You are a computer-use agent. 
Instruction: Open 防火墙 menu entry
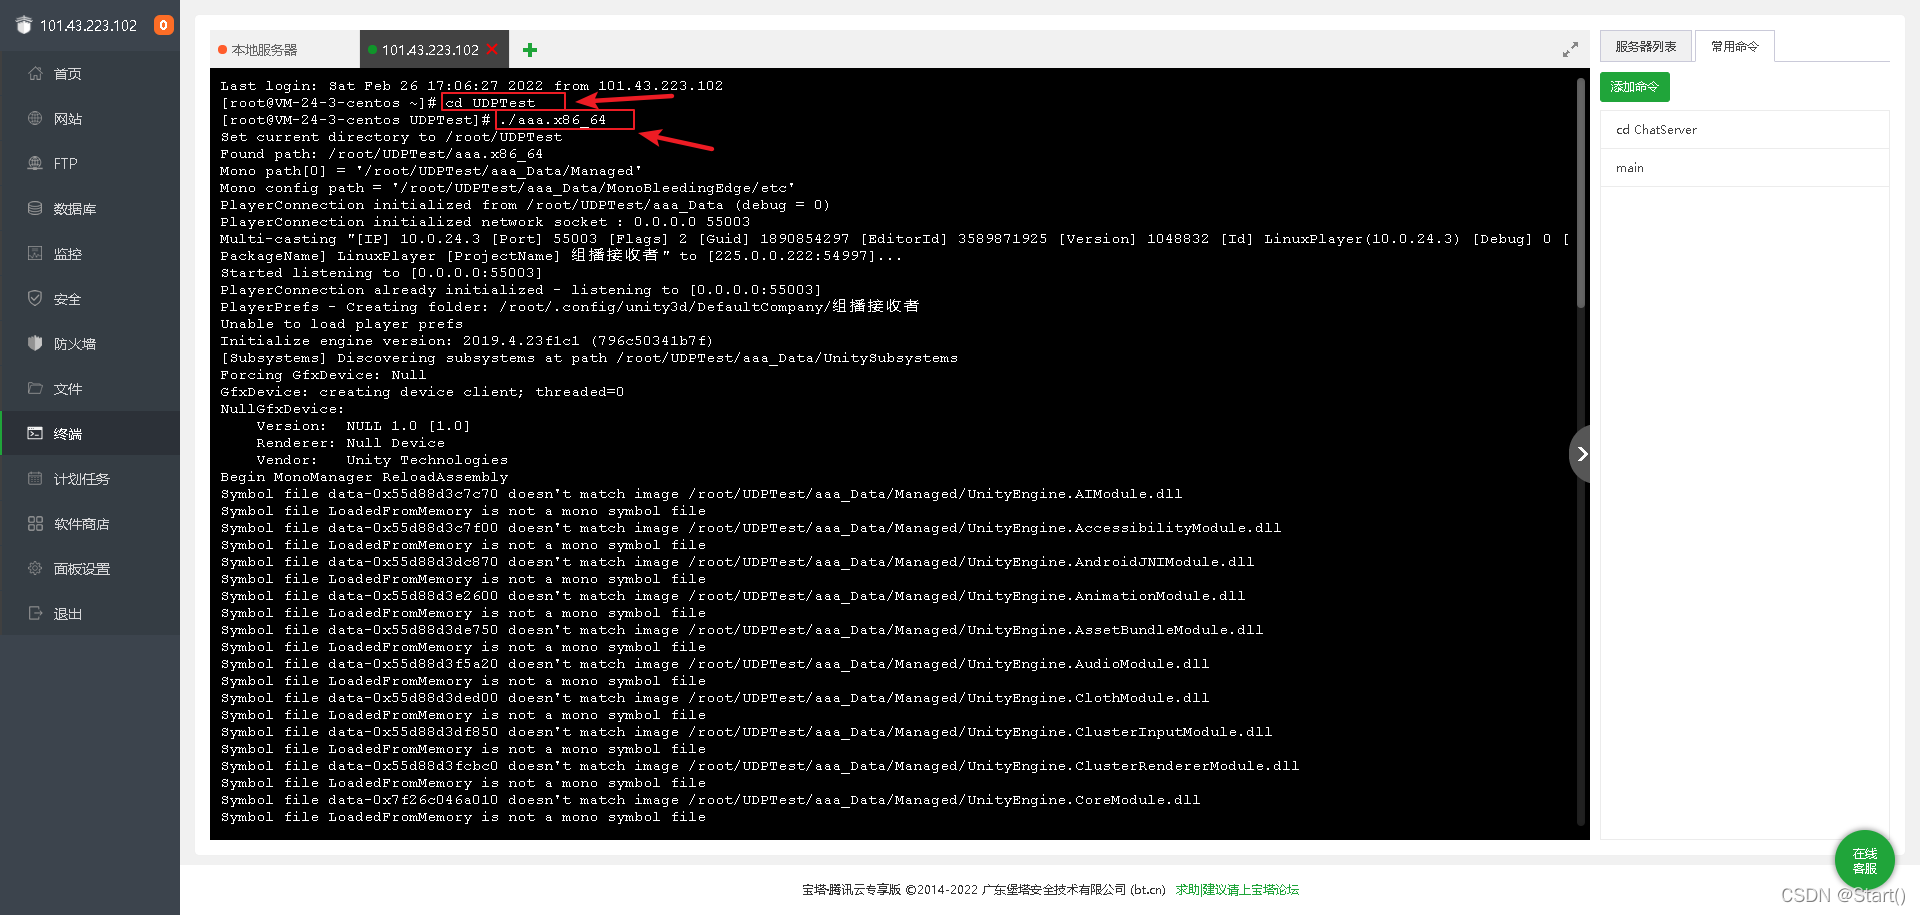tap(90, 343)
